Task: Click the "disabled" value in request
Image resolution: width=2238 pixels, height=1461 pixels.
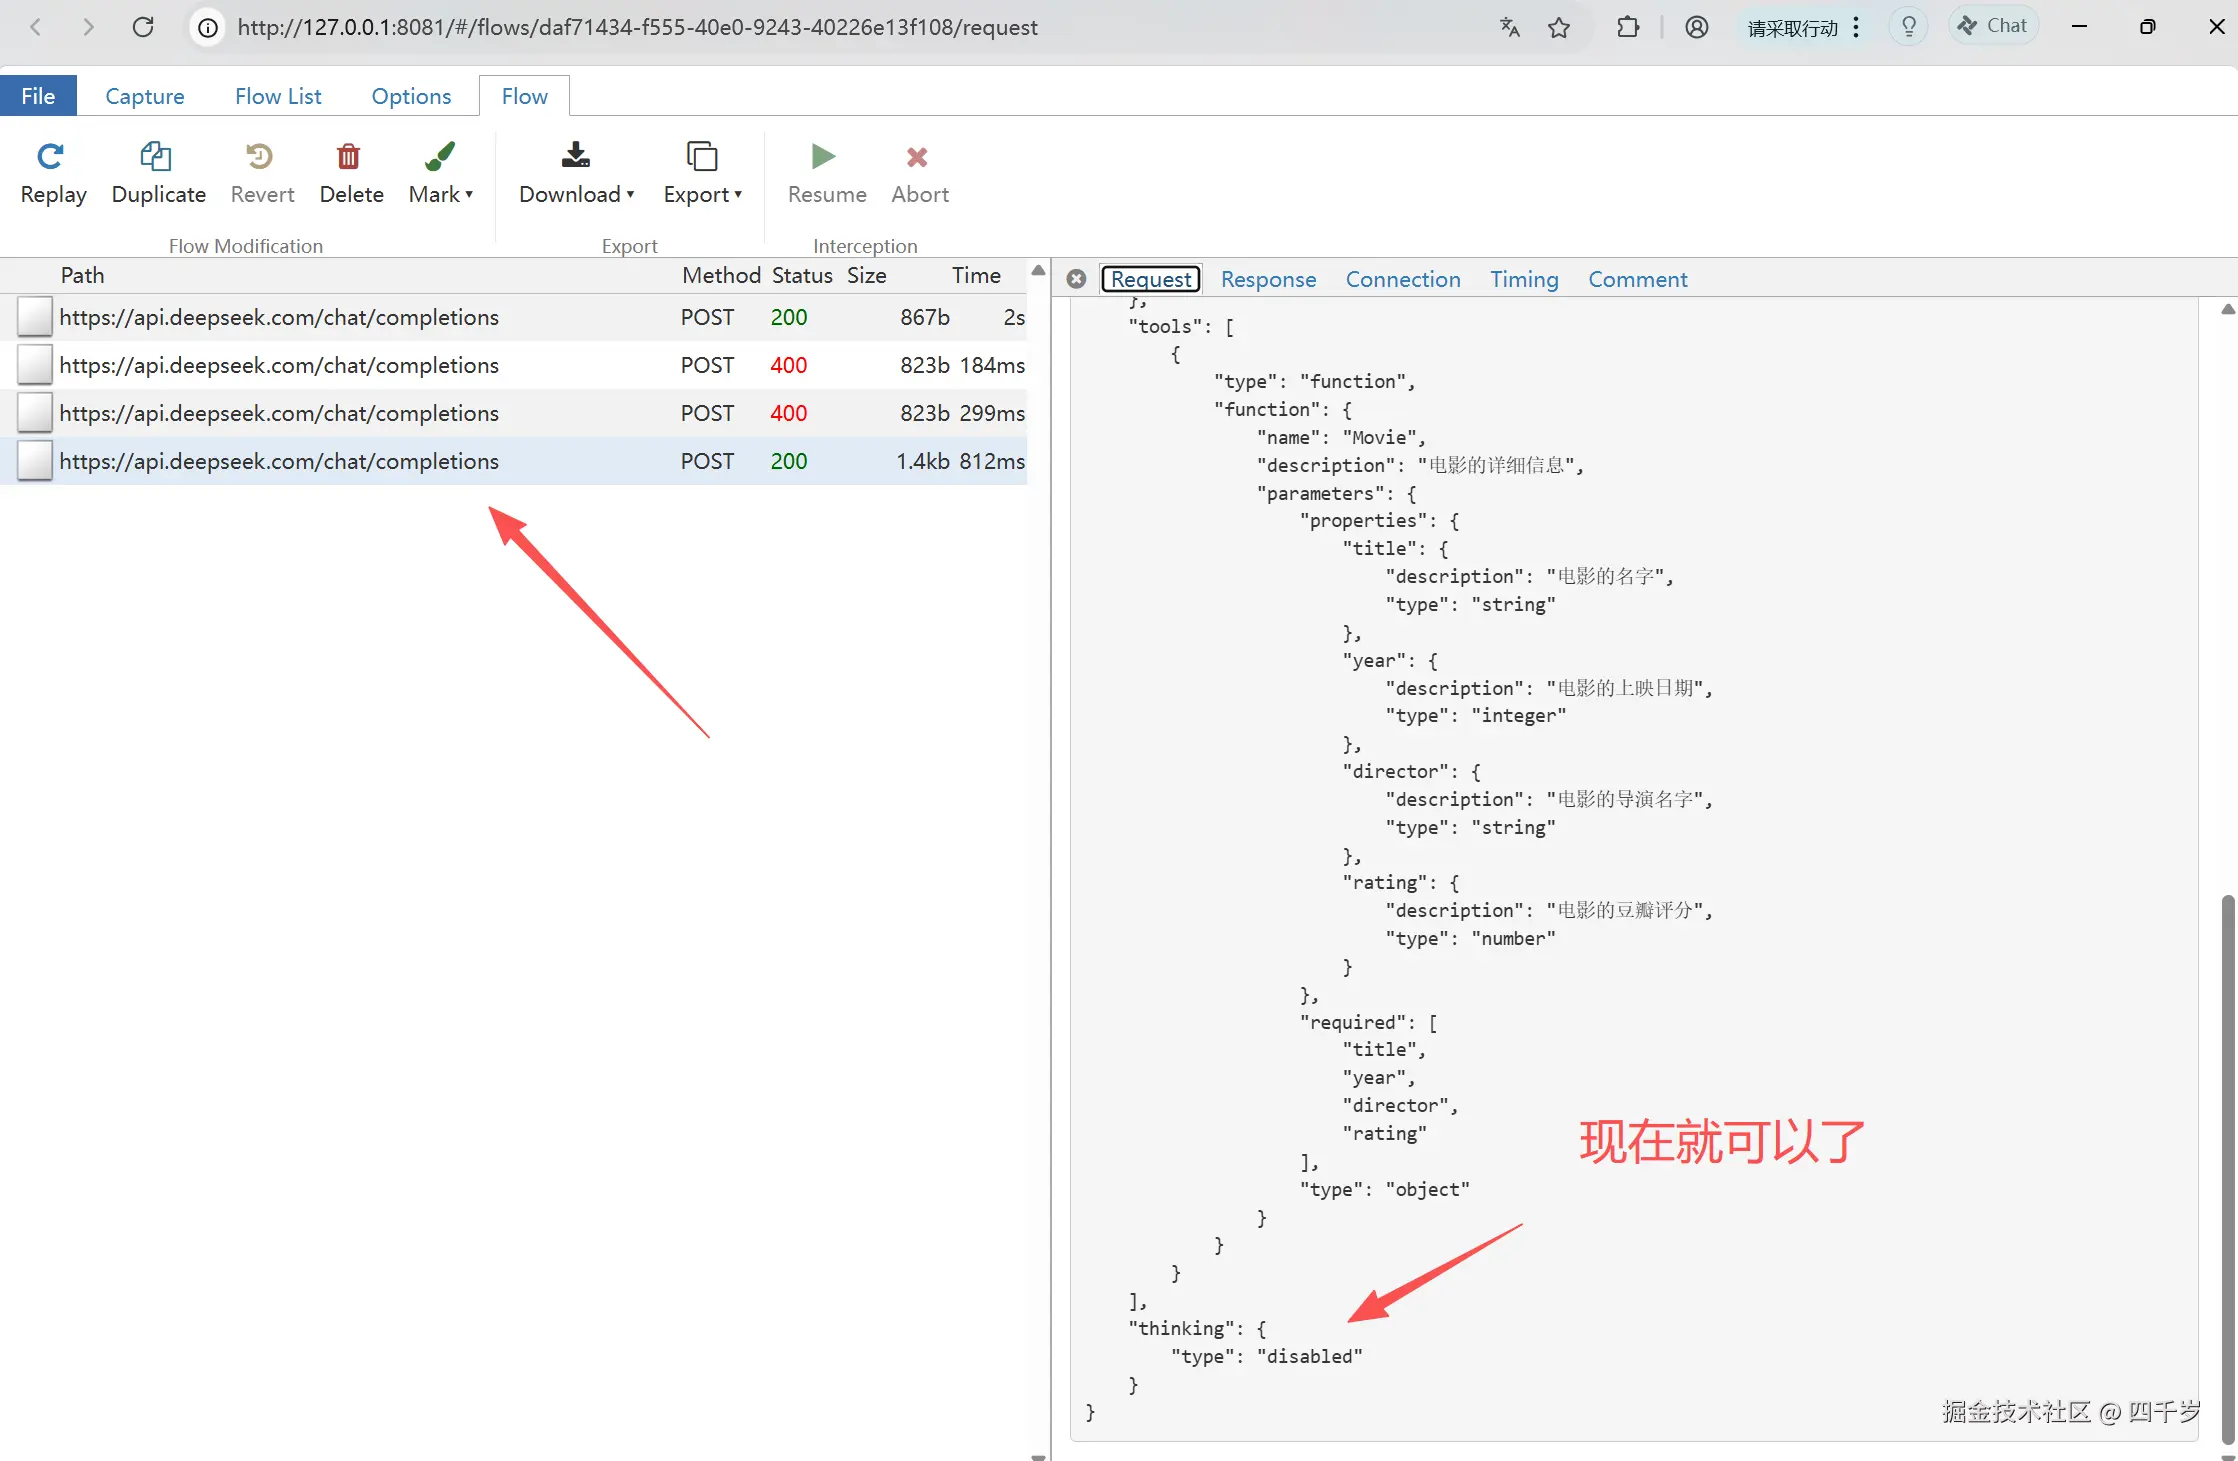Action: 1310,1356
